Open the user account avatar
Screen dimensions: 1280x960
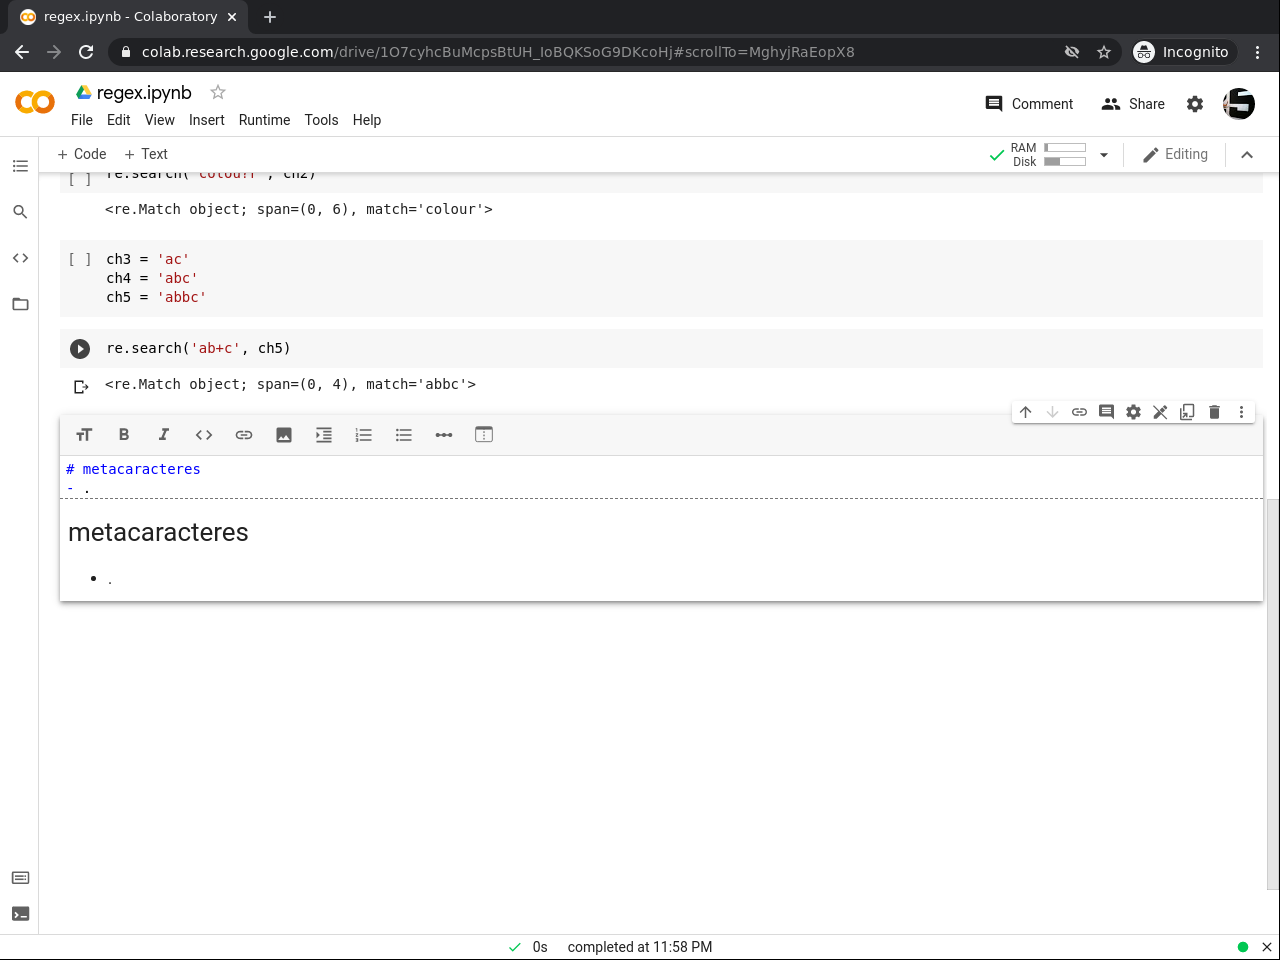coord(1239,104)
